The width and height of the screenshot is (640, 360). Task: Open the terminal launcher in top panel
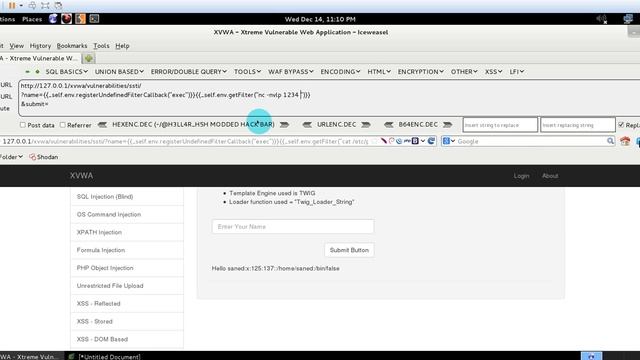pyautogui.click(x=94, y=19)
